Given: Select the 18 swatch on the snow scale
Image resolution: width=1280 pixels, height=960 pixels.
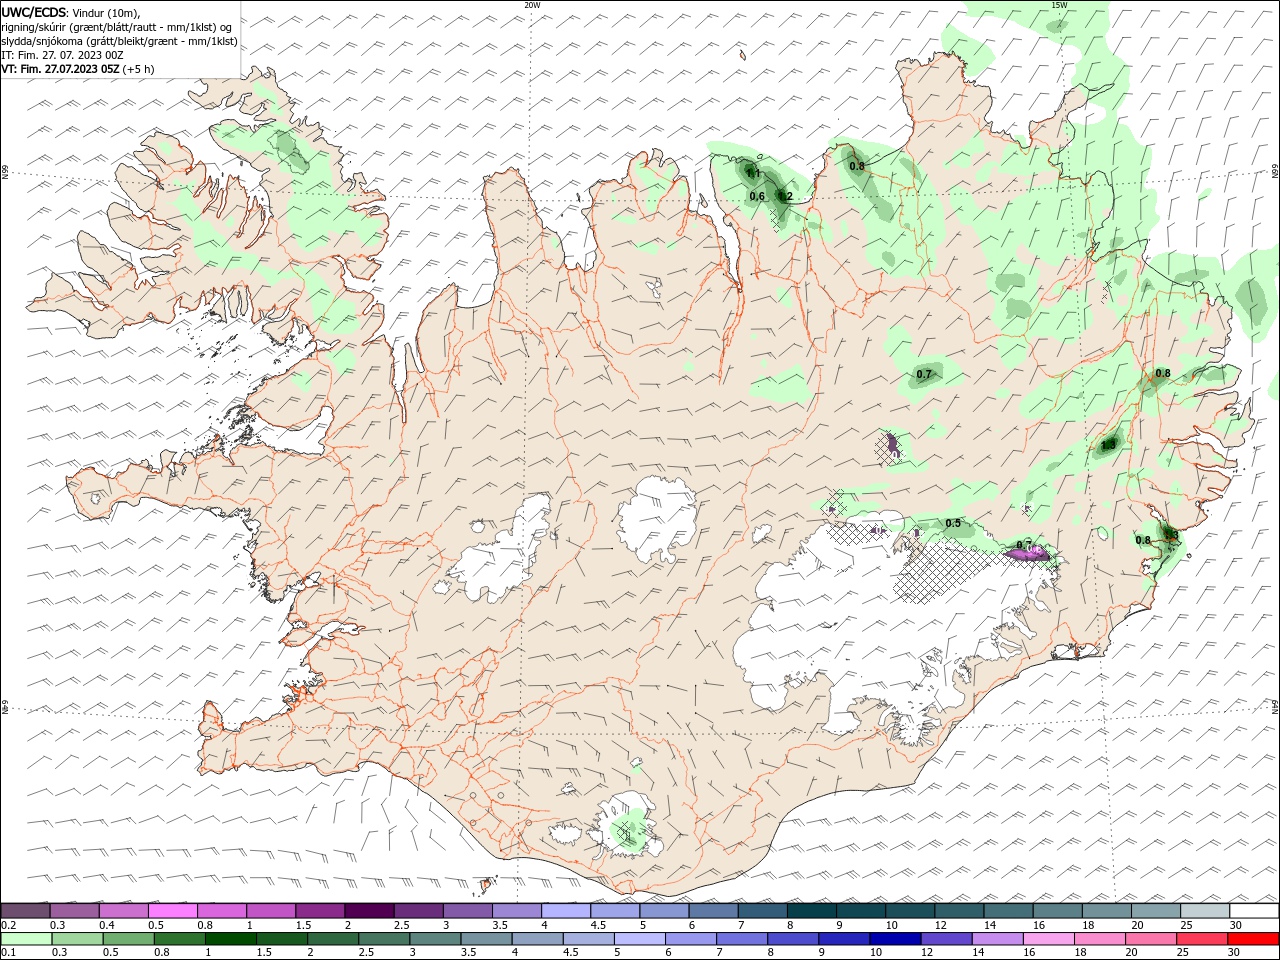Looking at the screenshot, I should point(1107,910).
